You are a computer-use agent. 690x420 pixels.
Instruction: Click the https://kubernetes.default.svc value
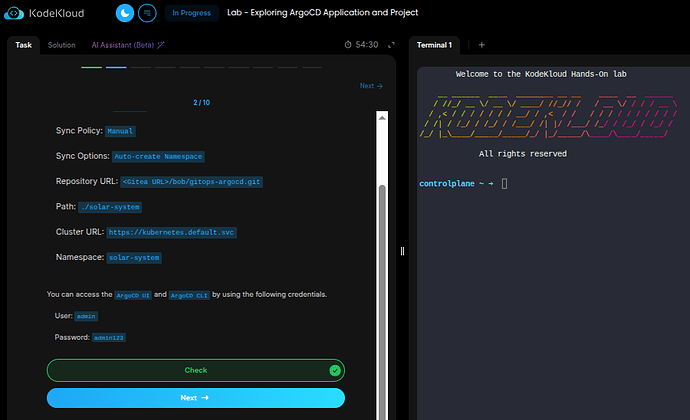172,232
